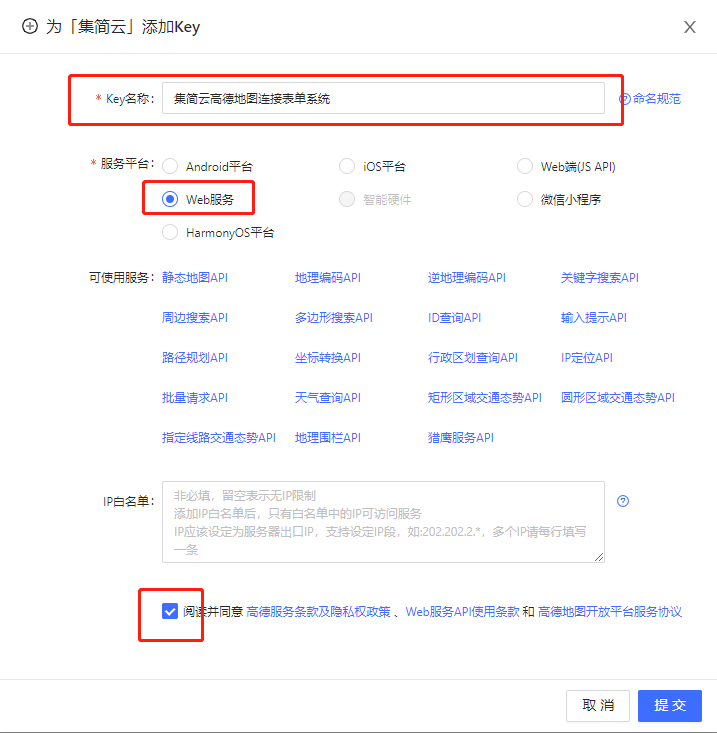
Task: Click the 提交 button
Action: [x=670, y=705]
